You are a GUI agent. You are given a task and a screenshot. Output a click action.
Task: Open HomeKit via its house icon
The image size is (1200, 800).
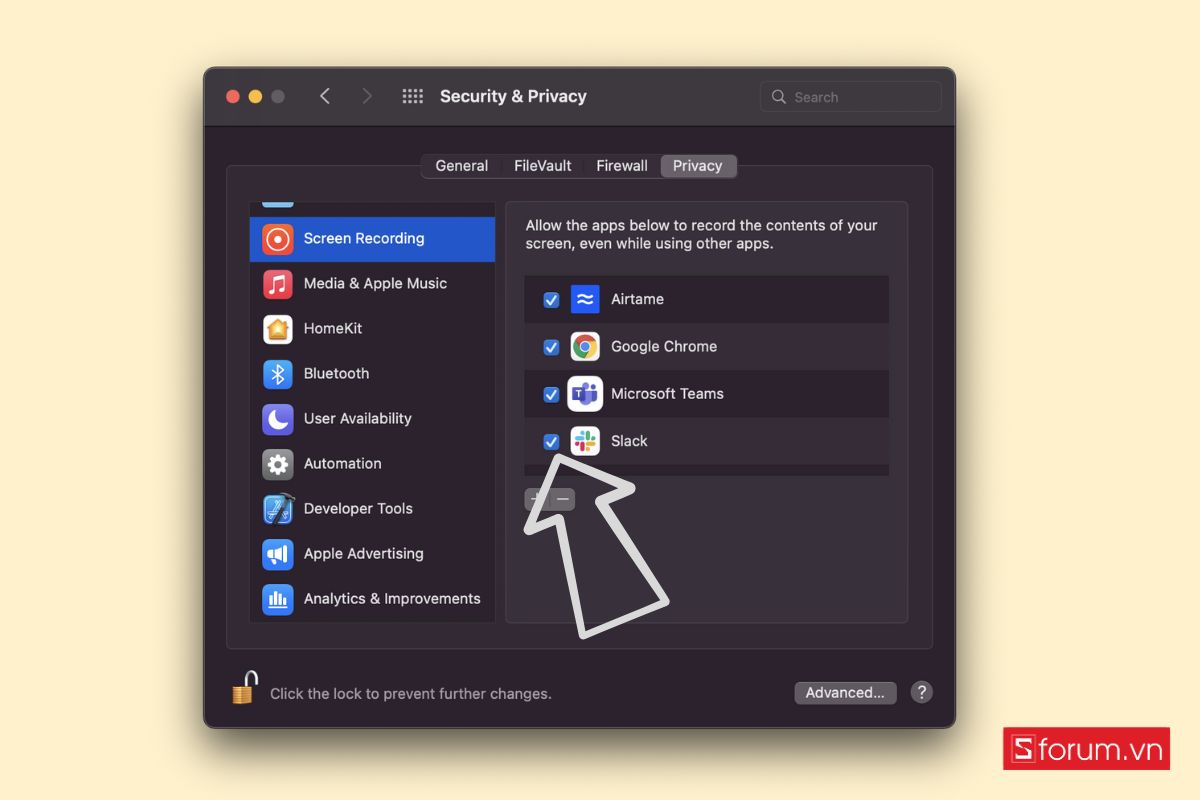[x=278, y=329]
